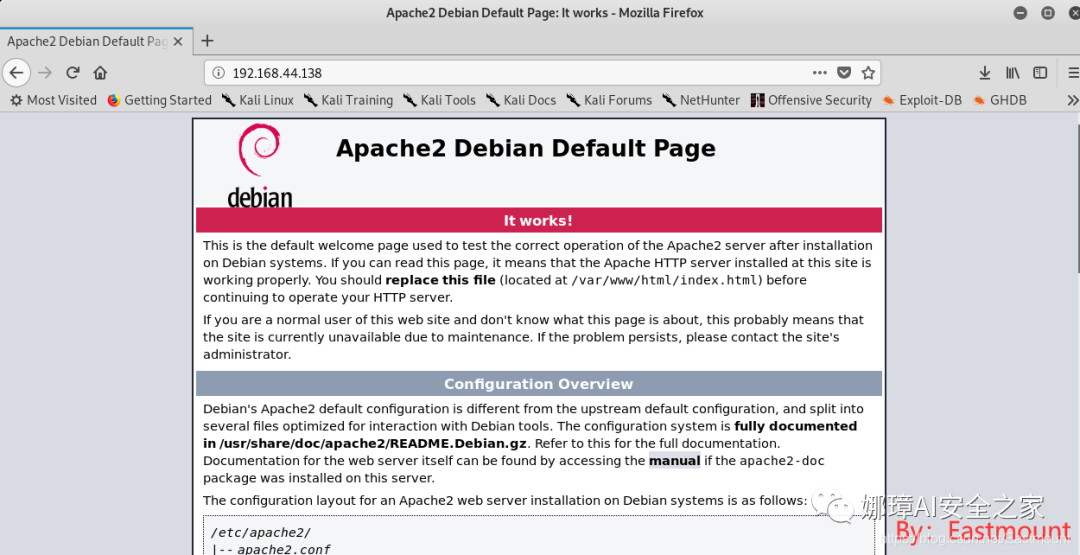Screen dimensions: 1080x555
Task: Click the manual link in Configuration Overview
Action: pos(674,461)
